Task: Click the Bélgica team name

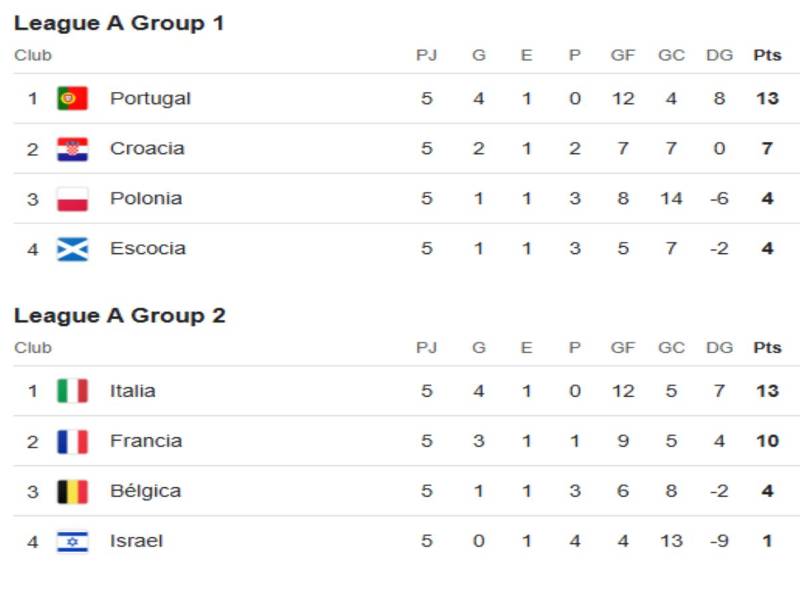Action: (145, 491)
